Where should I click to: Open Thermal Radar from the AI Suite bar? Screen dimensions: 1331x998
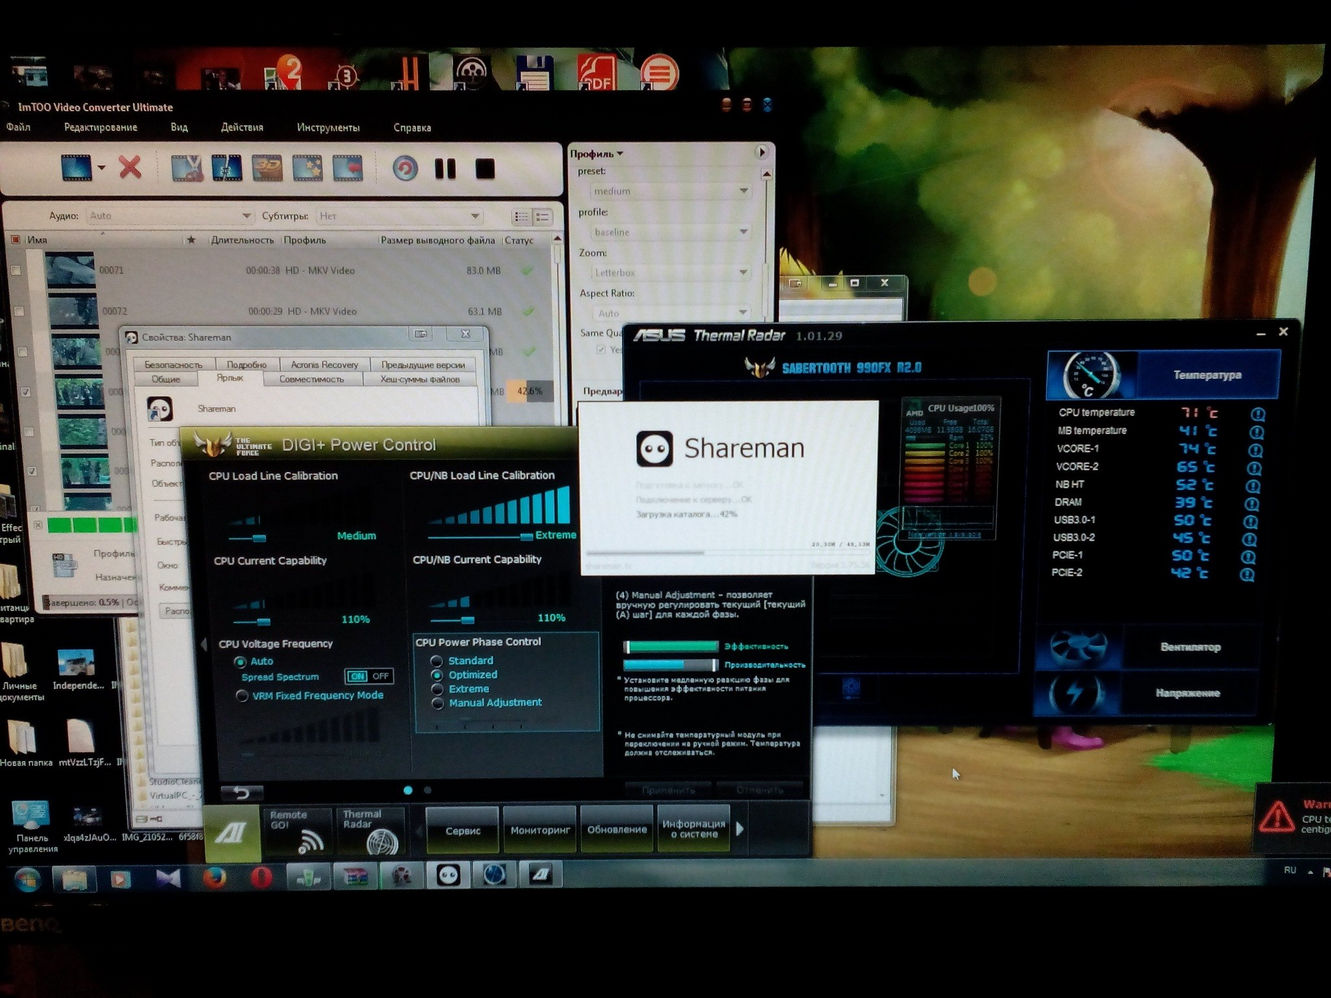(x=368, y=830)
